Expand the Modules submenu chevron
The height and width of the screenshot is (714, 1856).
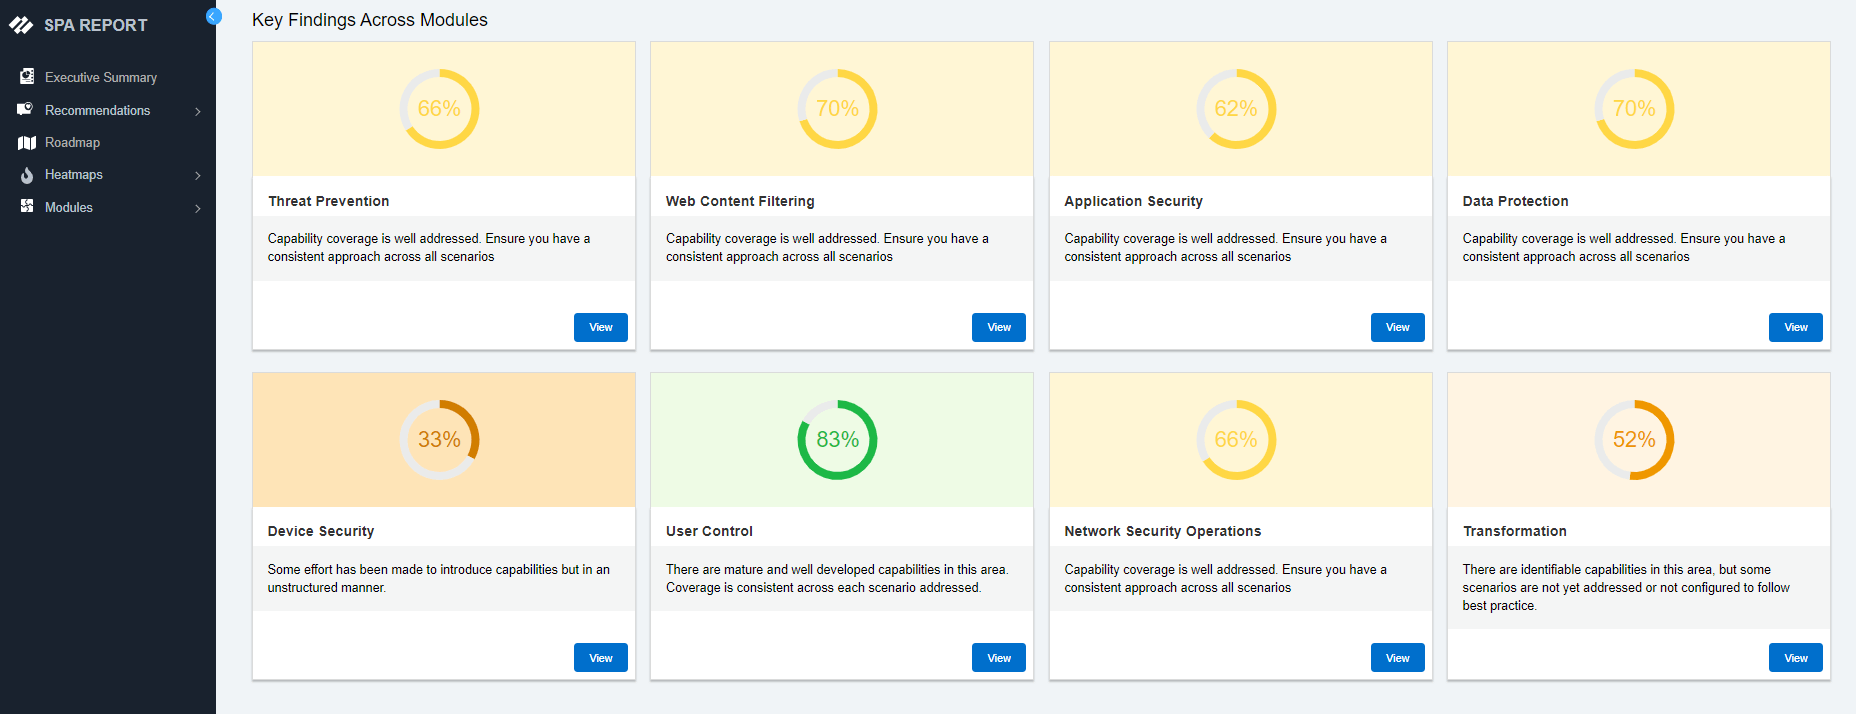point(198,208)
